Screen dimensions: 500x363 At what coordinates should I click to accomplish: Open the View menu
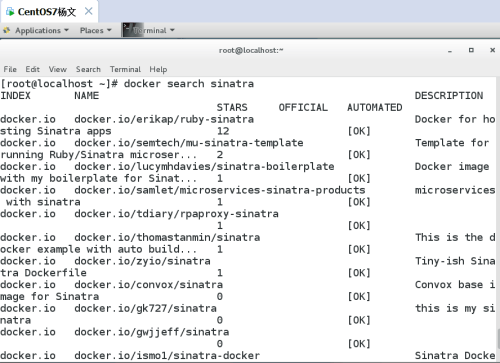click(x=58, y=69)
